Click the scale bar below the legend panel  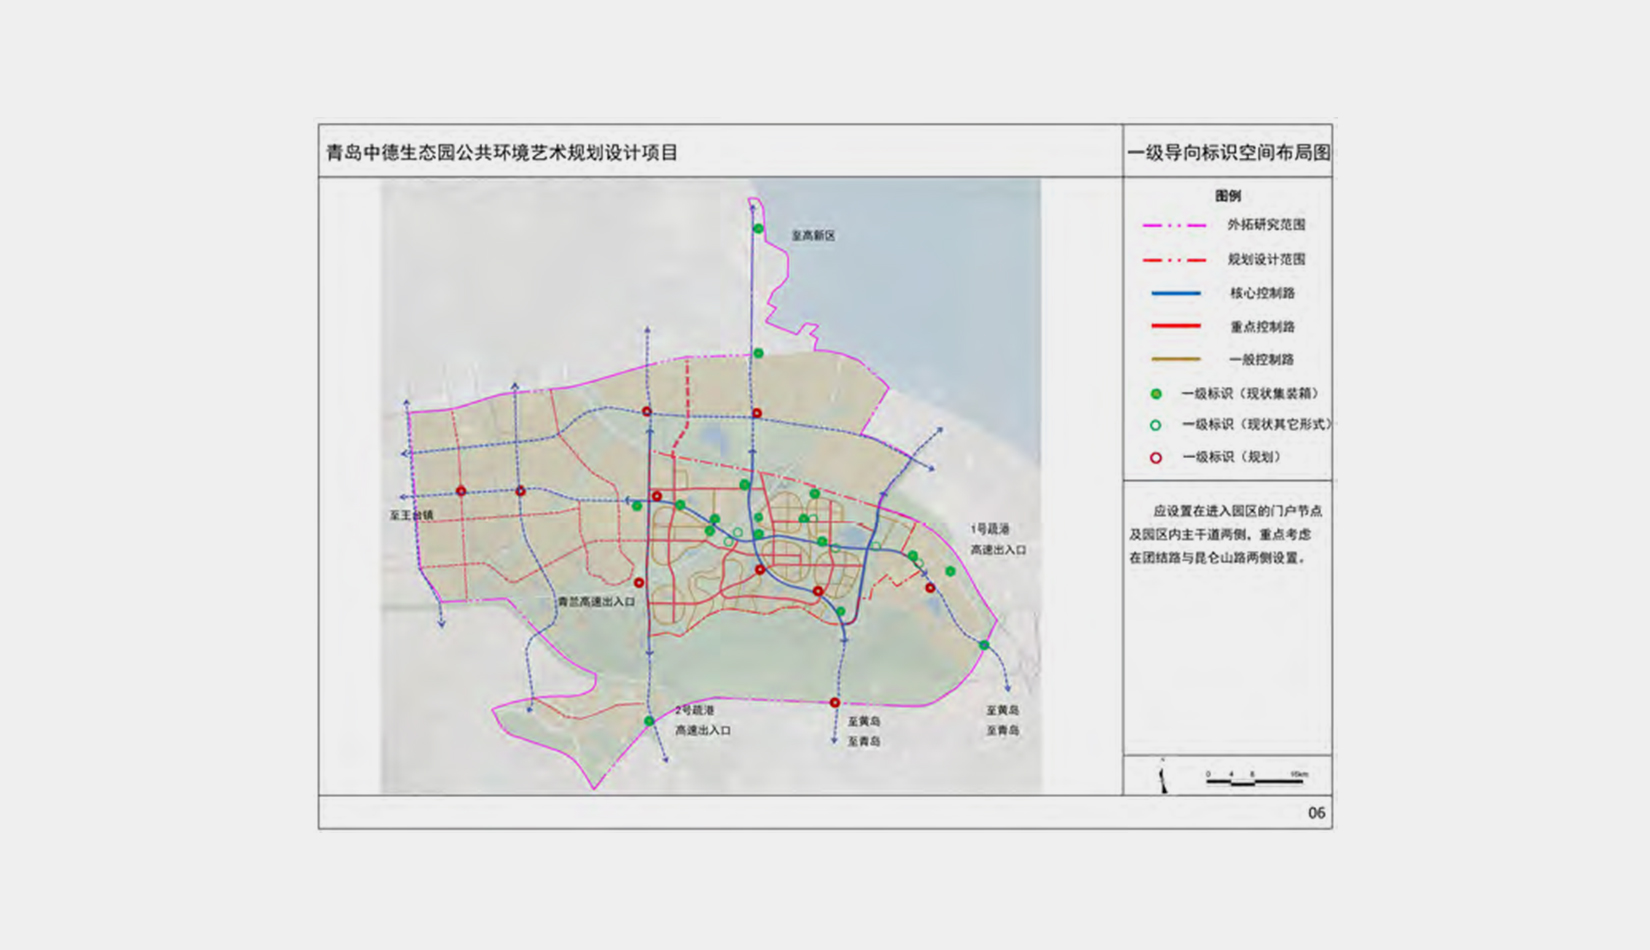coord(1256,779)
